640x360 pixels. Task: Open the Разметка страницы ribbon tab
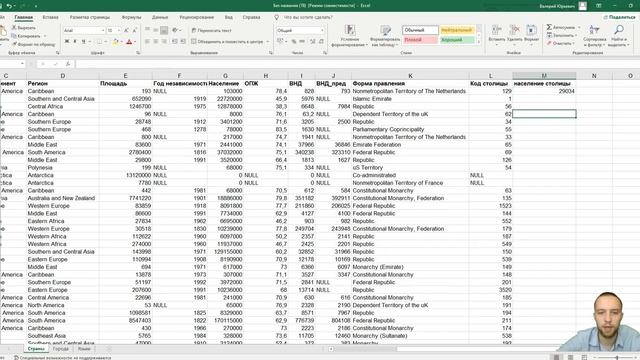click(x=90, y=17)
